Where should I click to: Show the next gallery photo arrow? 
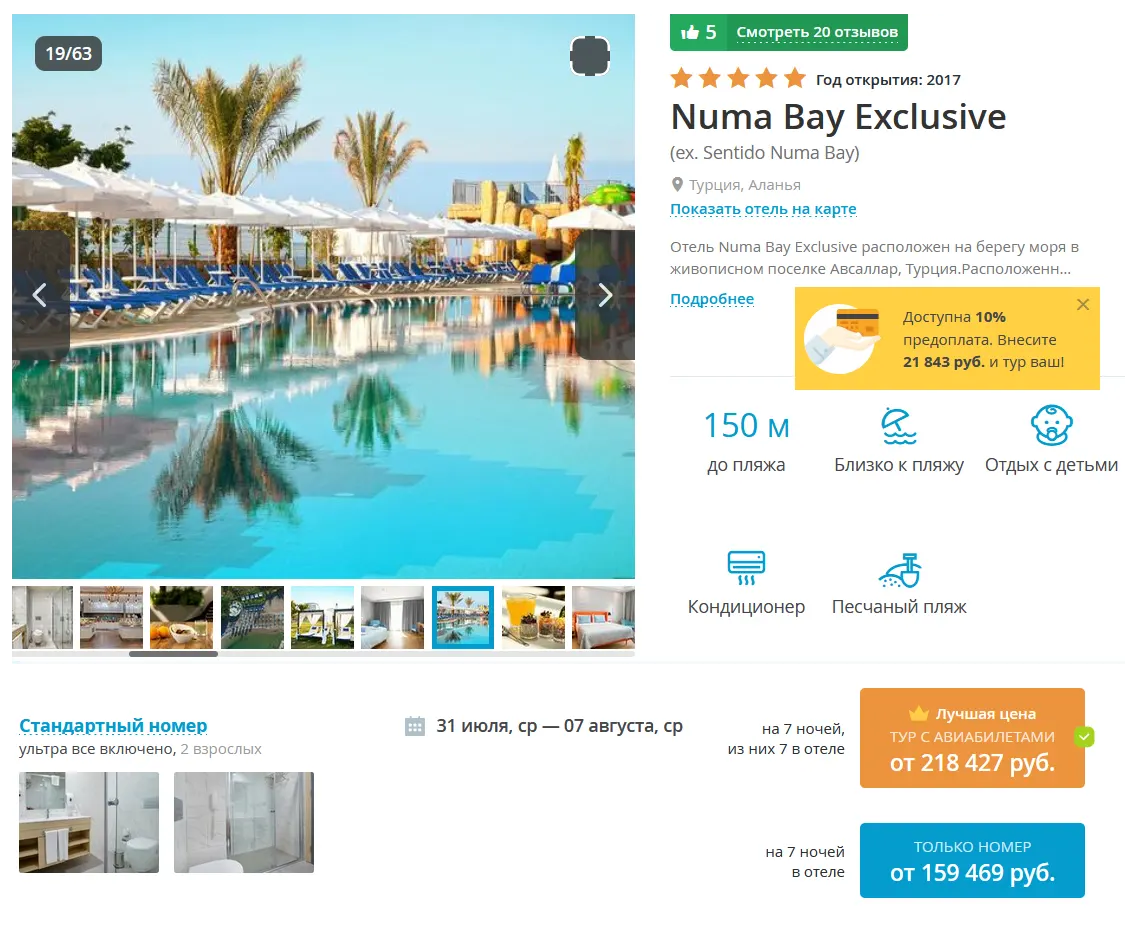pos(605,295)
